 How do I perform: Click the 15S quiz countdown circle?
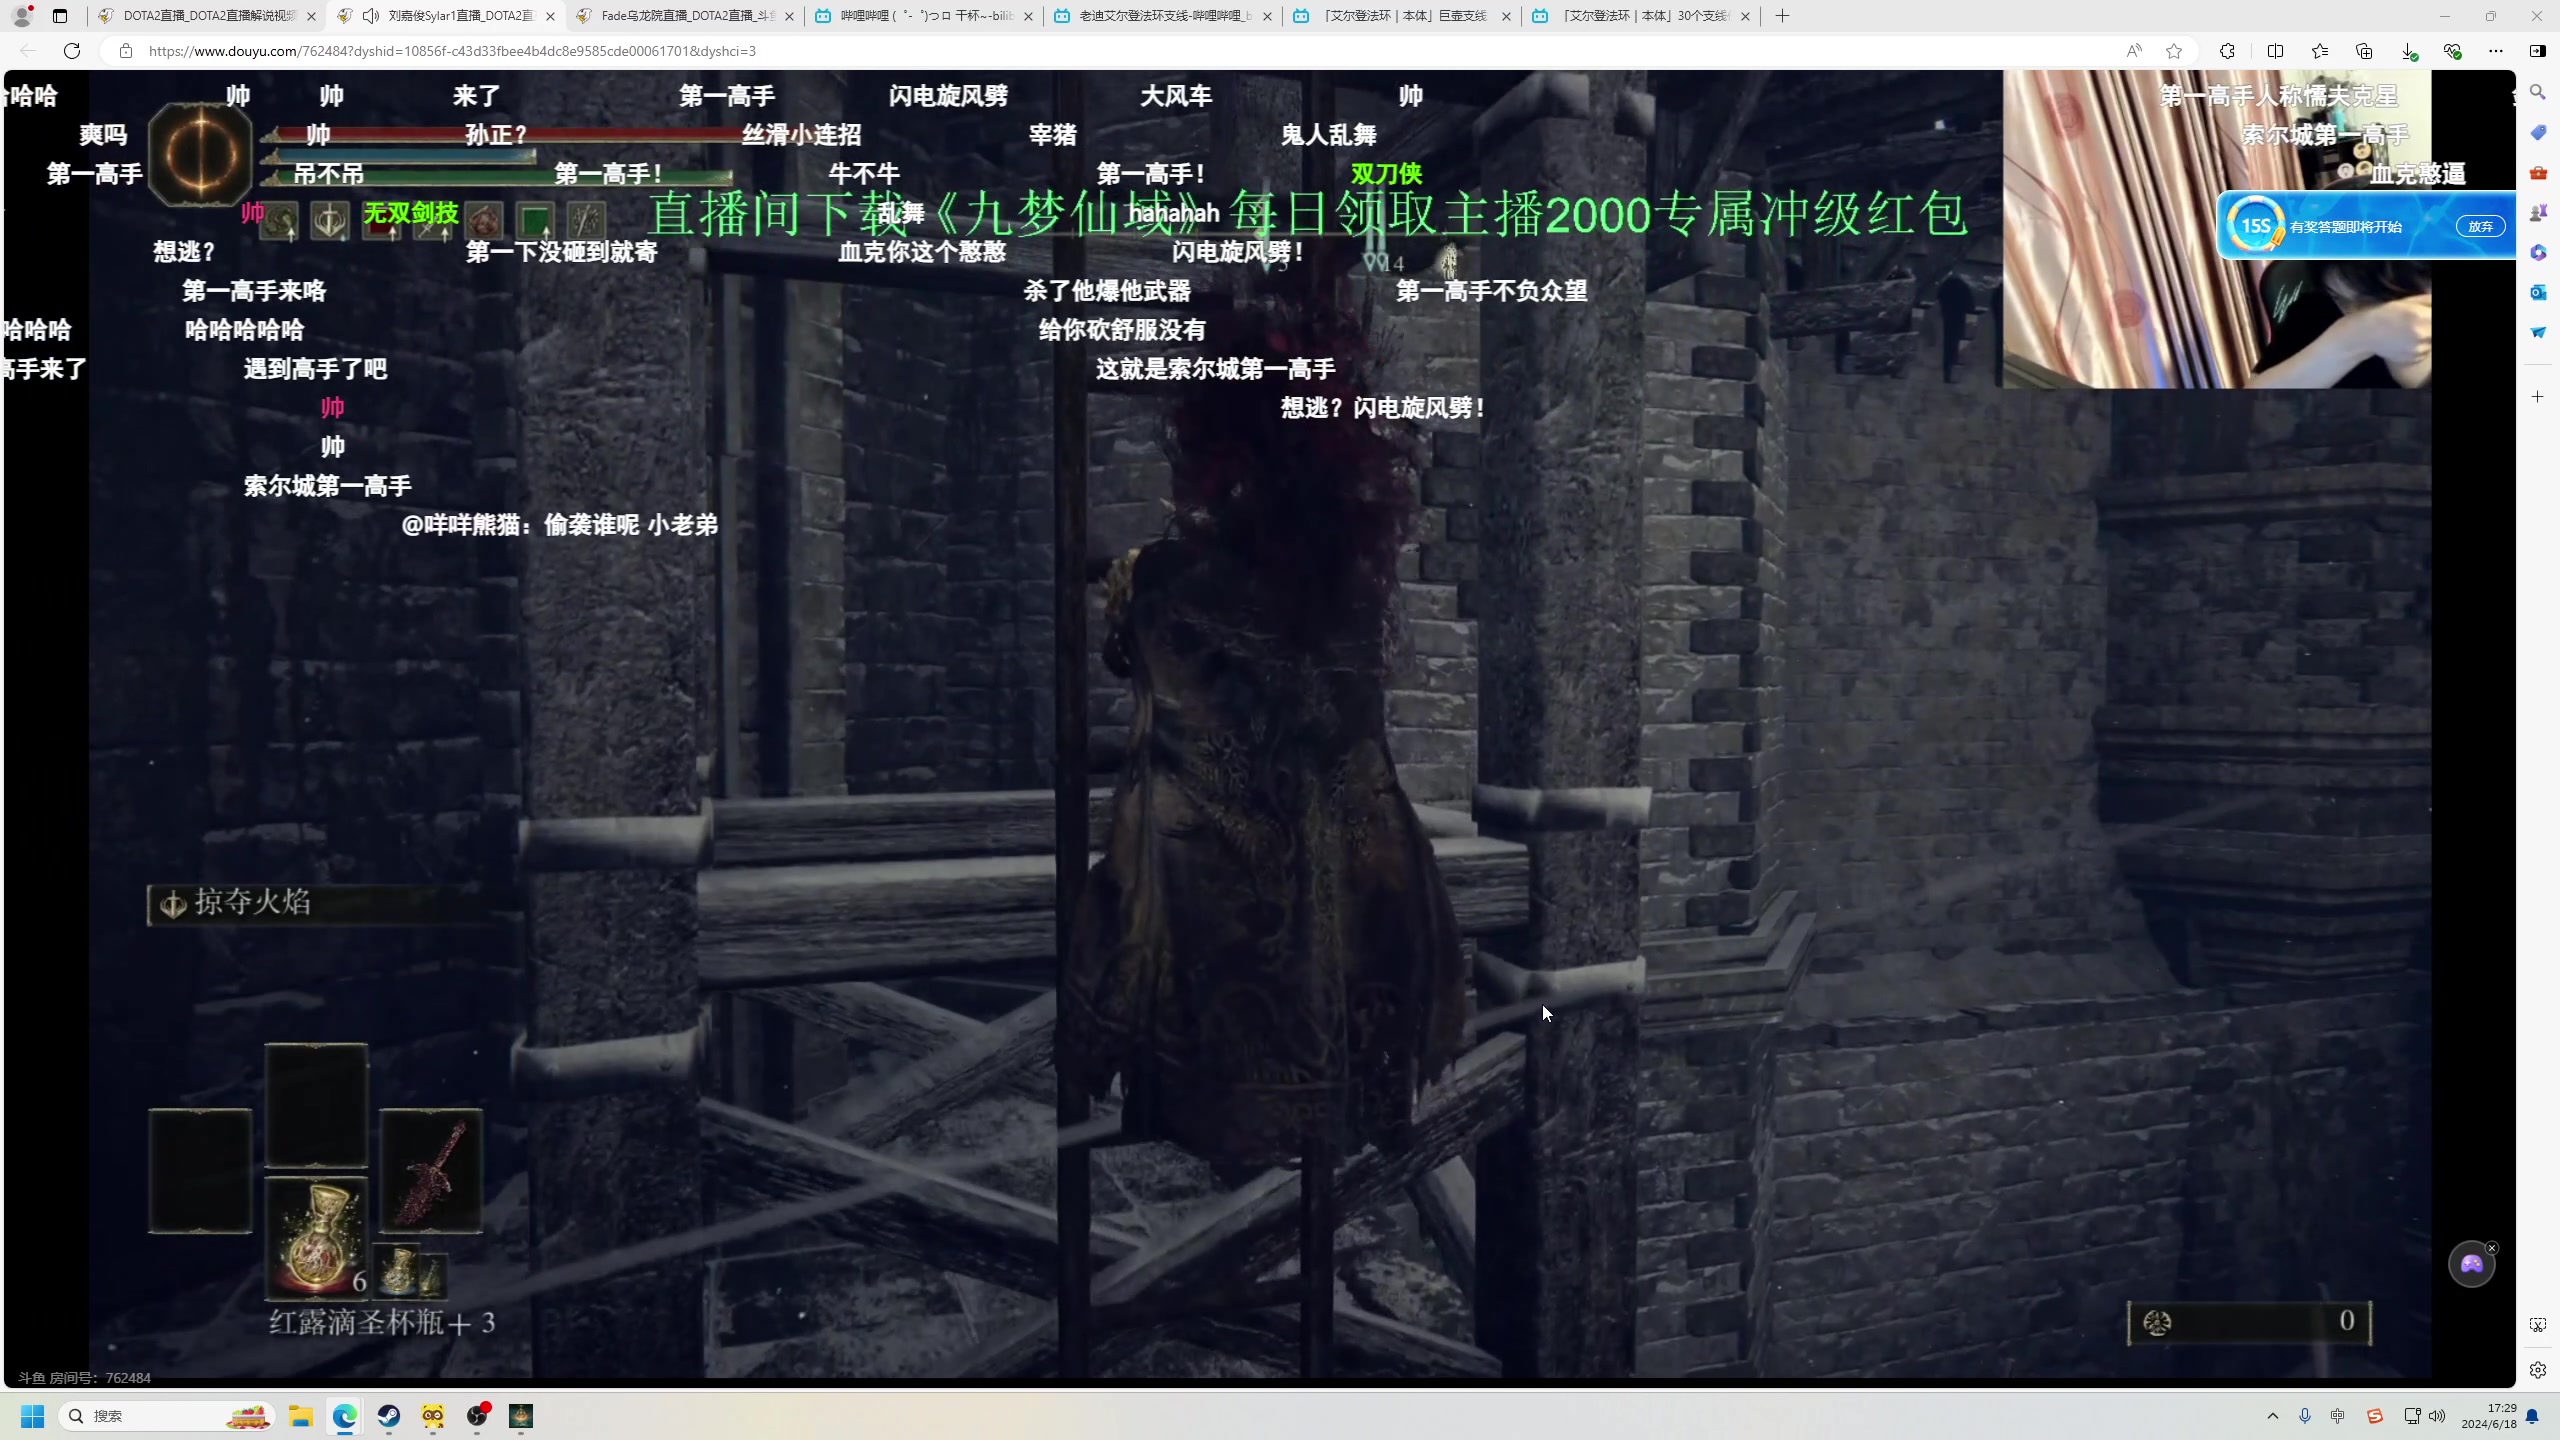[x=2255, y=225]
